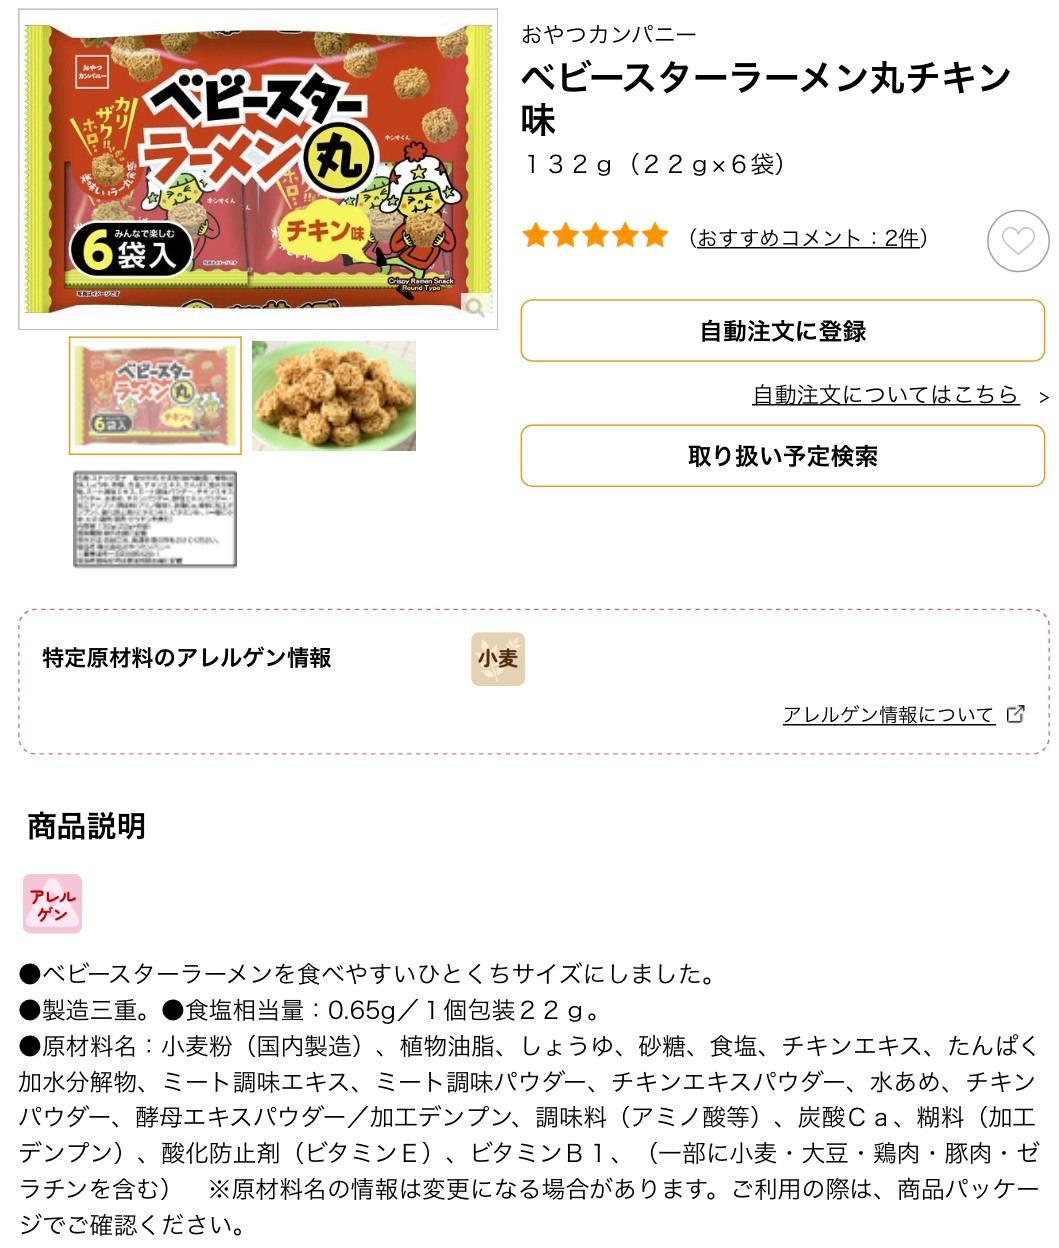This screenshot has width=1059, height=1248.
Task: Click the 小麦 wheat allergen icon
Action: tap(498, 659)
